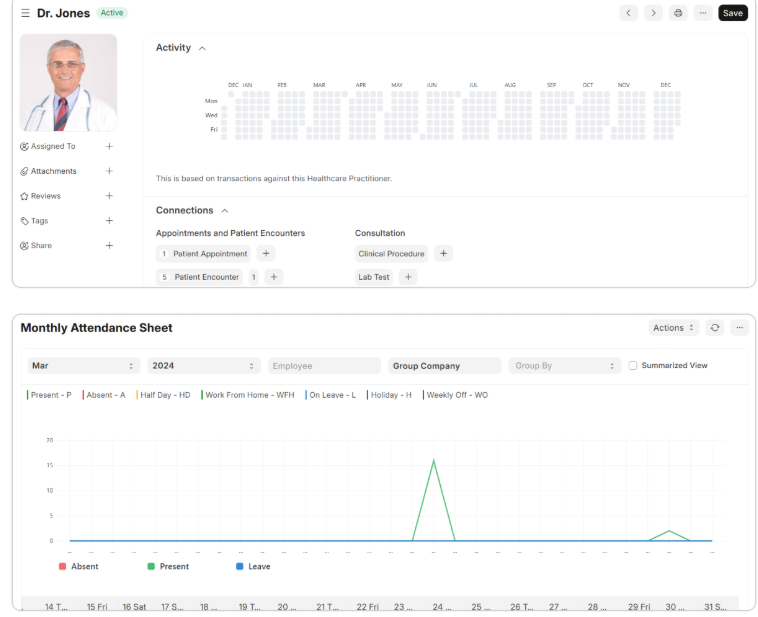Open the hamburger sidebar menu beside Dr. Jones
Screen dimensions: 758x617
[26, 13]
